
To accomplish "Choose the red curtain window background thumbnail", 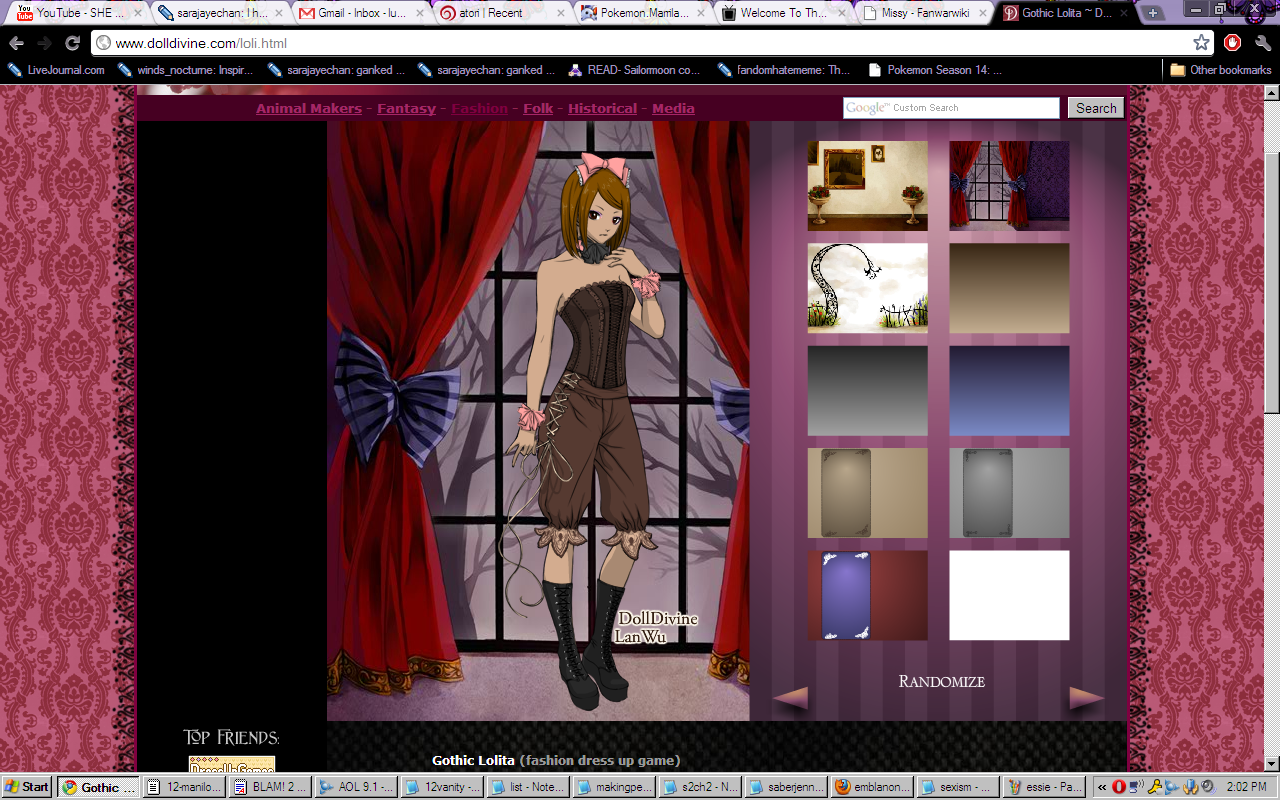I will point(1009,186).
